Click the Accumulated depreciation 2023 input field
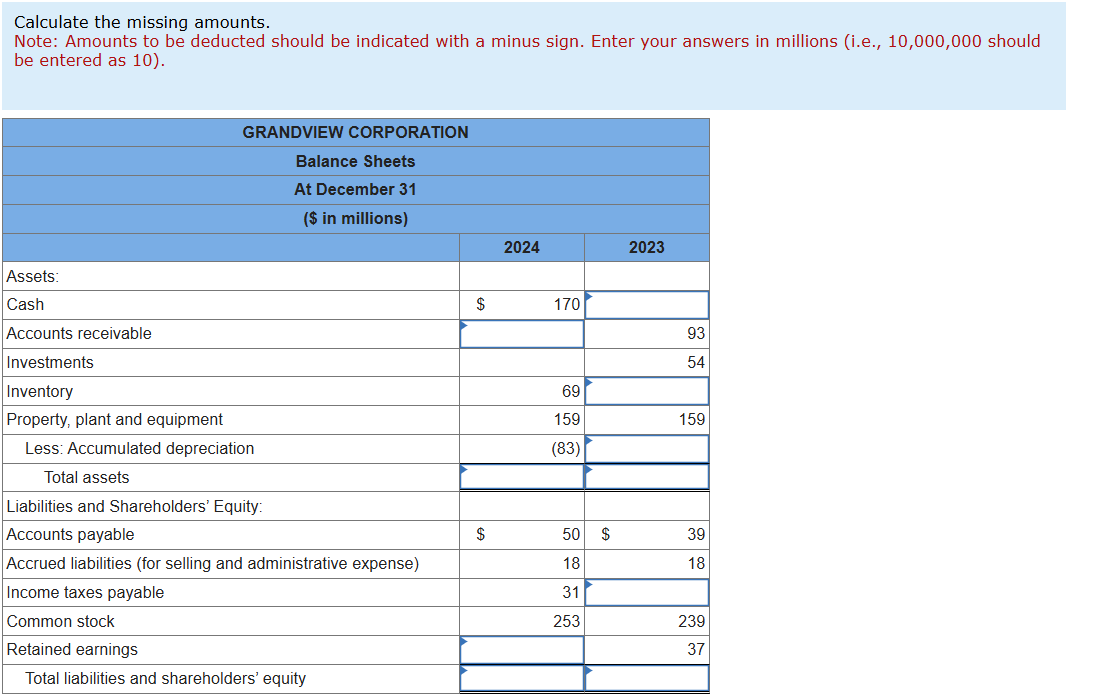This screenshot has height=699, width=1102. [x=648, y=448]
